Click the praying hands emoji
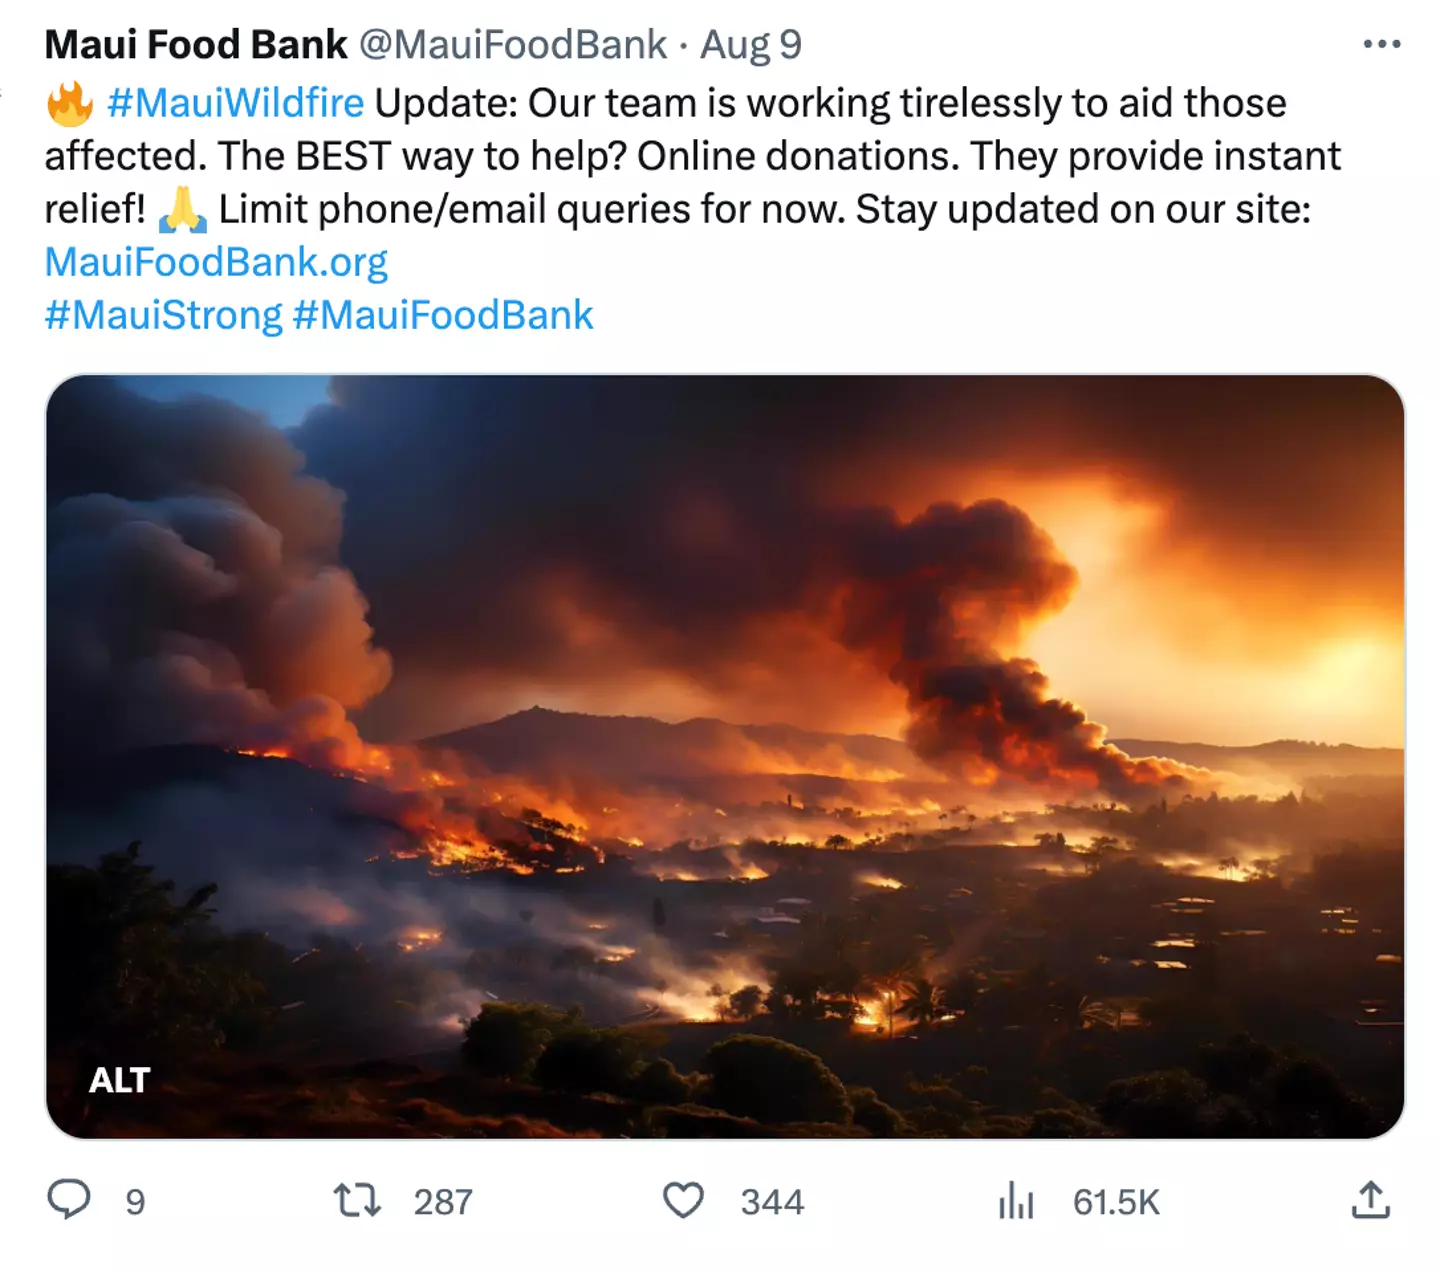The image size is (1440, 1270). [x=182, y=210]
